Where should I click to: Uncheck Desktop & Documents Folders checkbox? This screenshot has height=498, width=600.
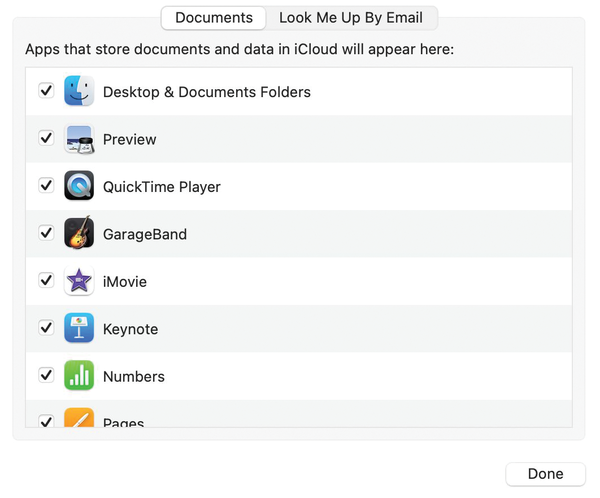click(x=46, y=91)
